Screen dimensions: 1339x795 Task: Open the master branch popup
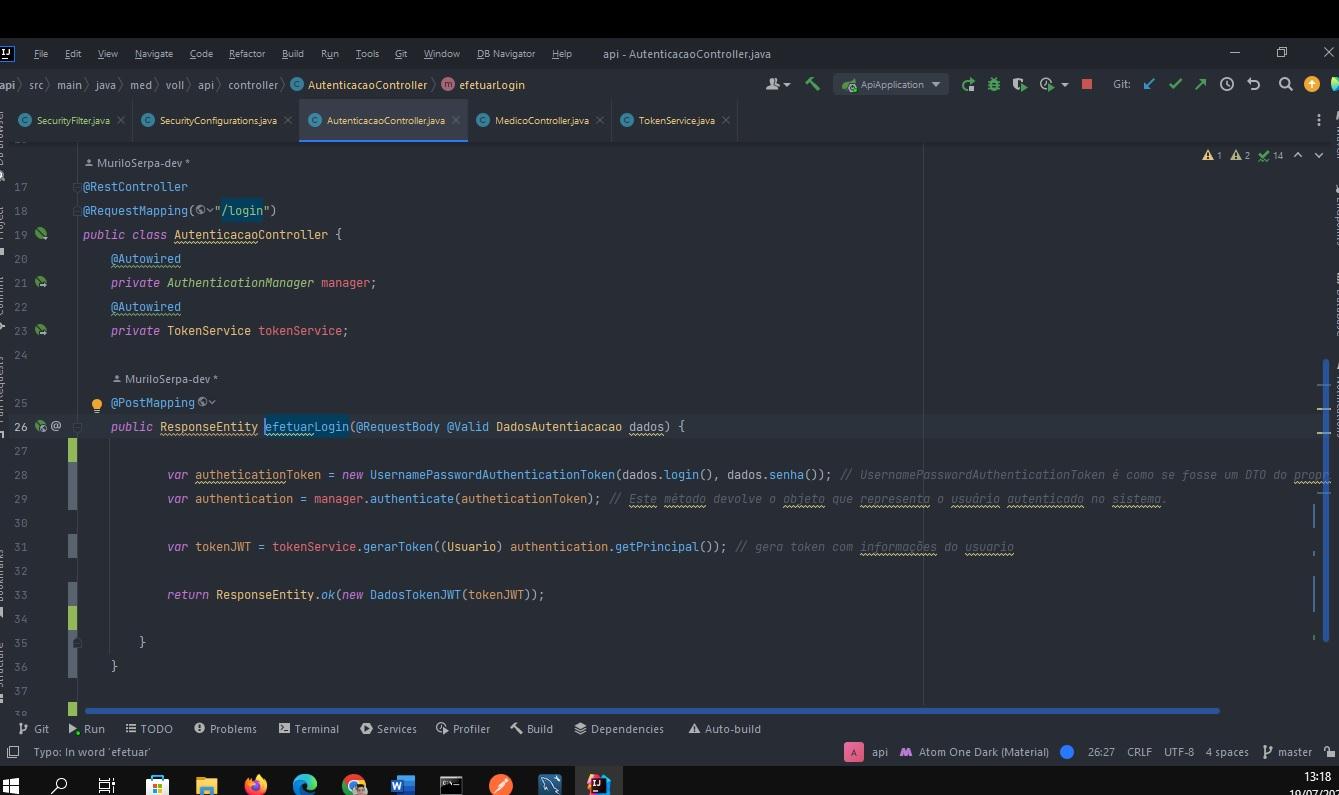[1287, 752]
